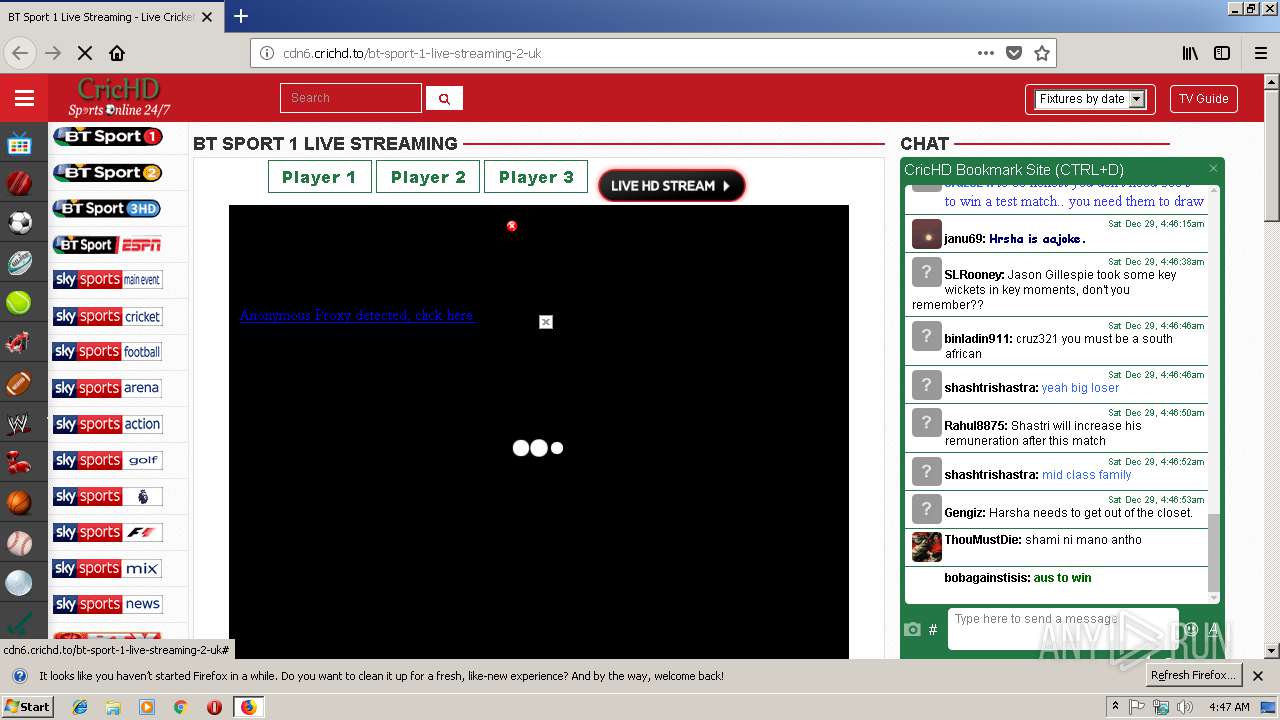Stop page loading in Firefox toolbar
The height and width of the screenshot is (720, 1280).
pyautogui.click(x=85, y=53)
